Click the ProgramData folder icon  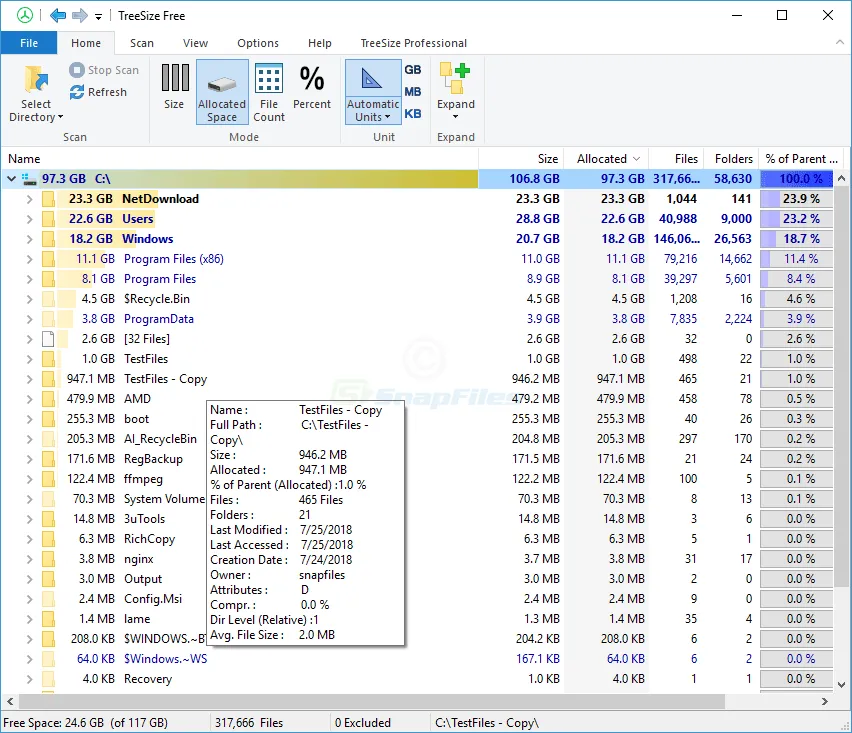[48, 319]
